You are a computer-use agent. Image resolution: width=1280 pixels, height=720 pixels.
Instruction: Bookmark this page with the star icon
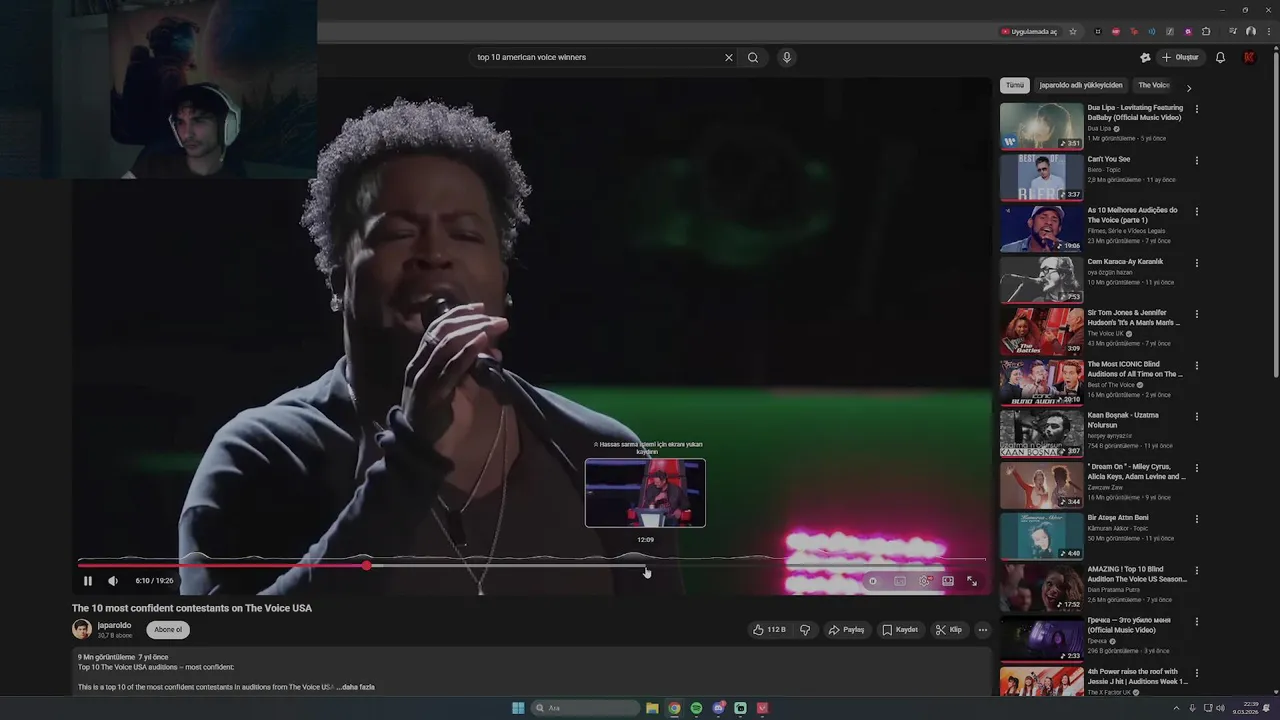[1073, 31]
